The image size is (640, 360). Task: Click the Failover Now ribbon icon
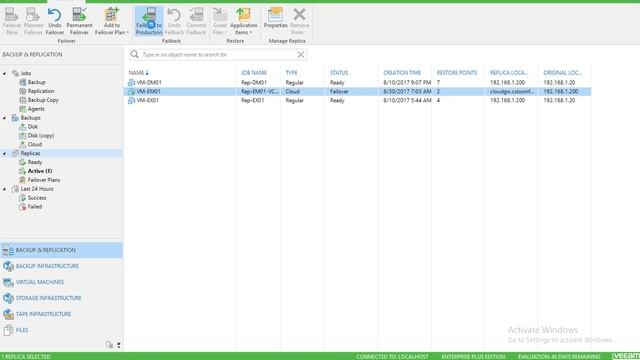[12, 21]
